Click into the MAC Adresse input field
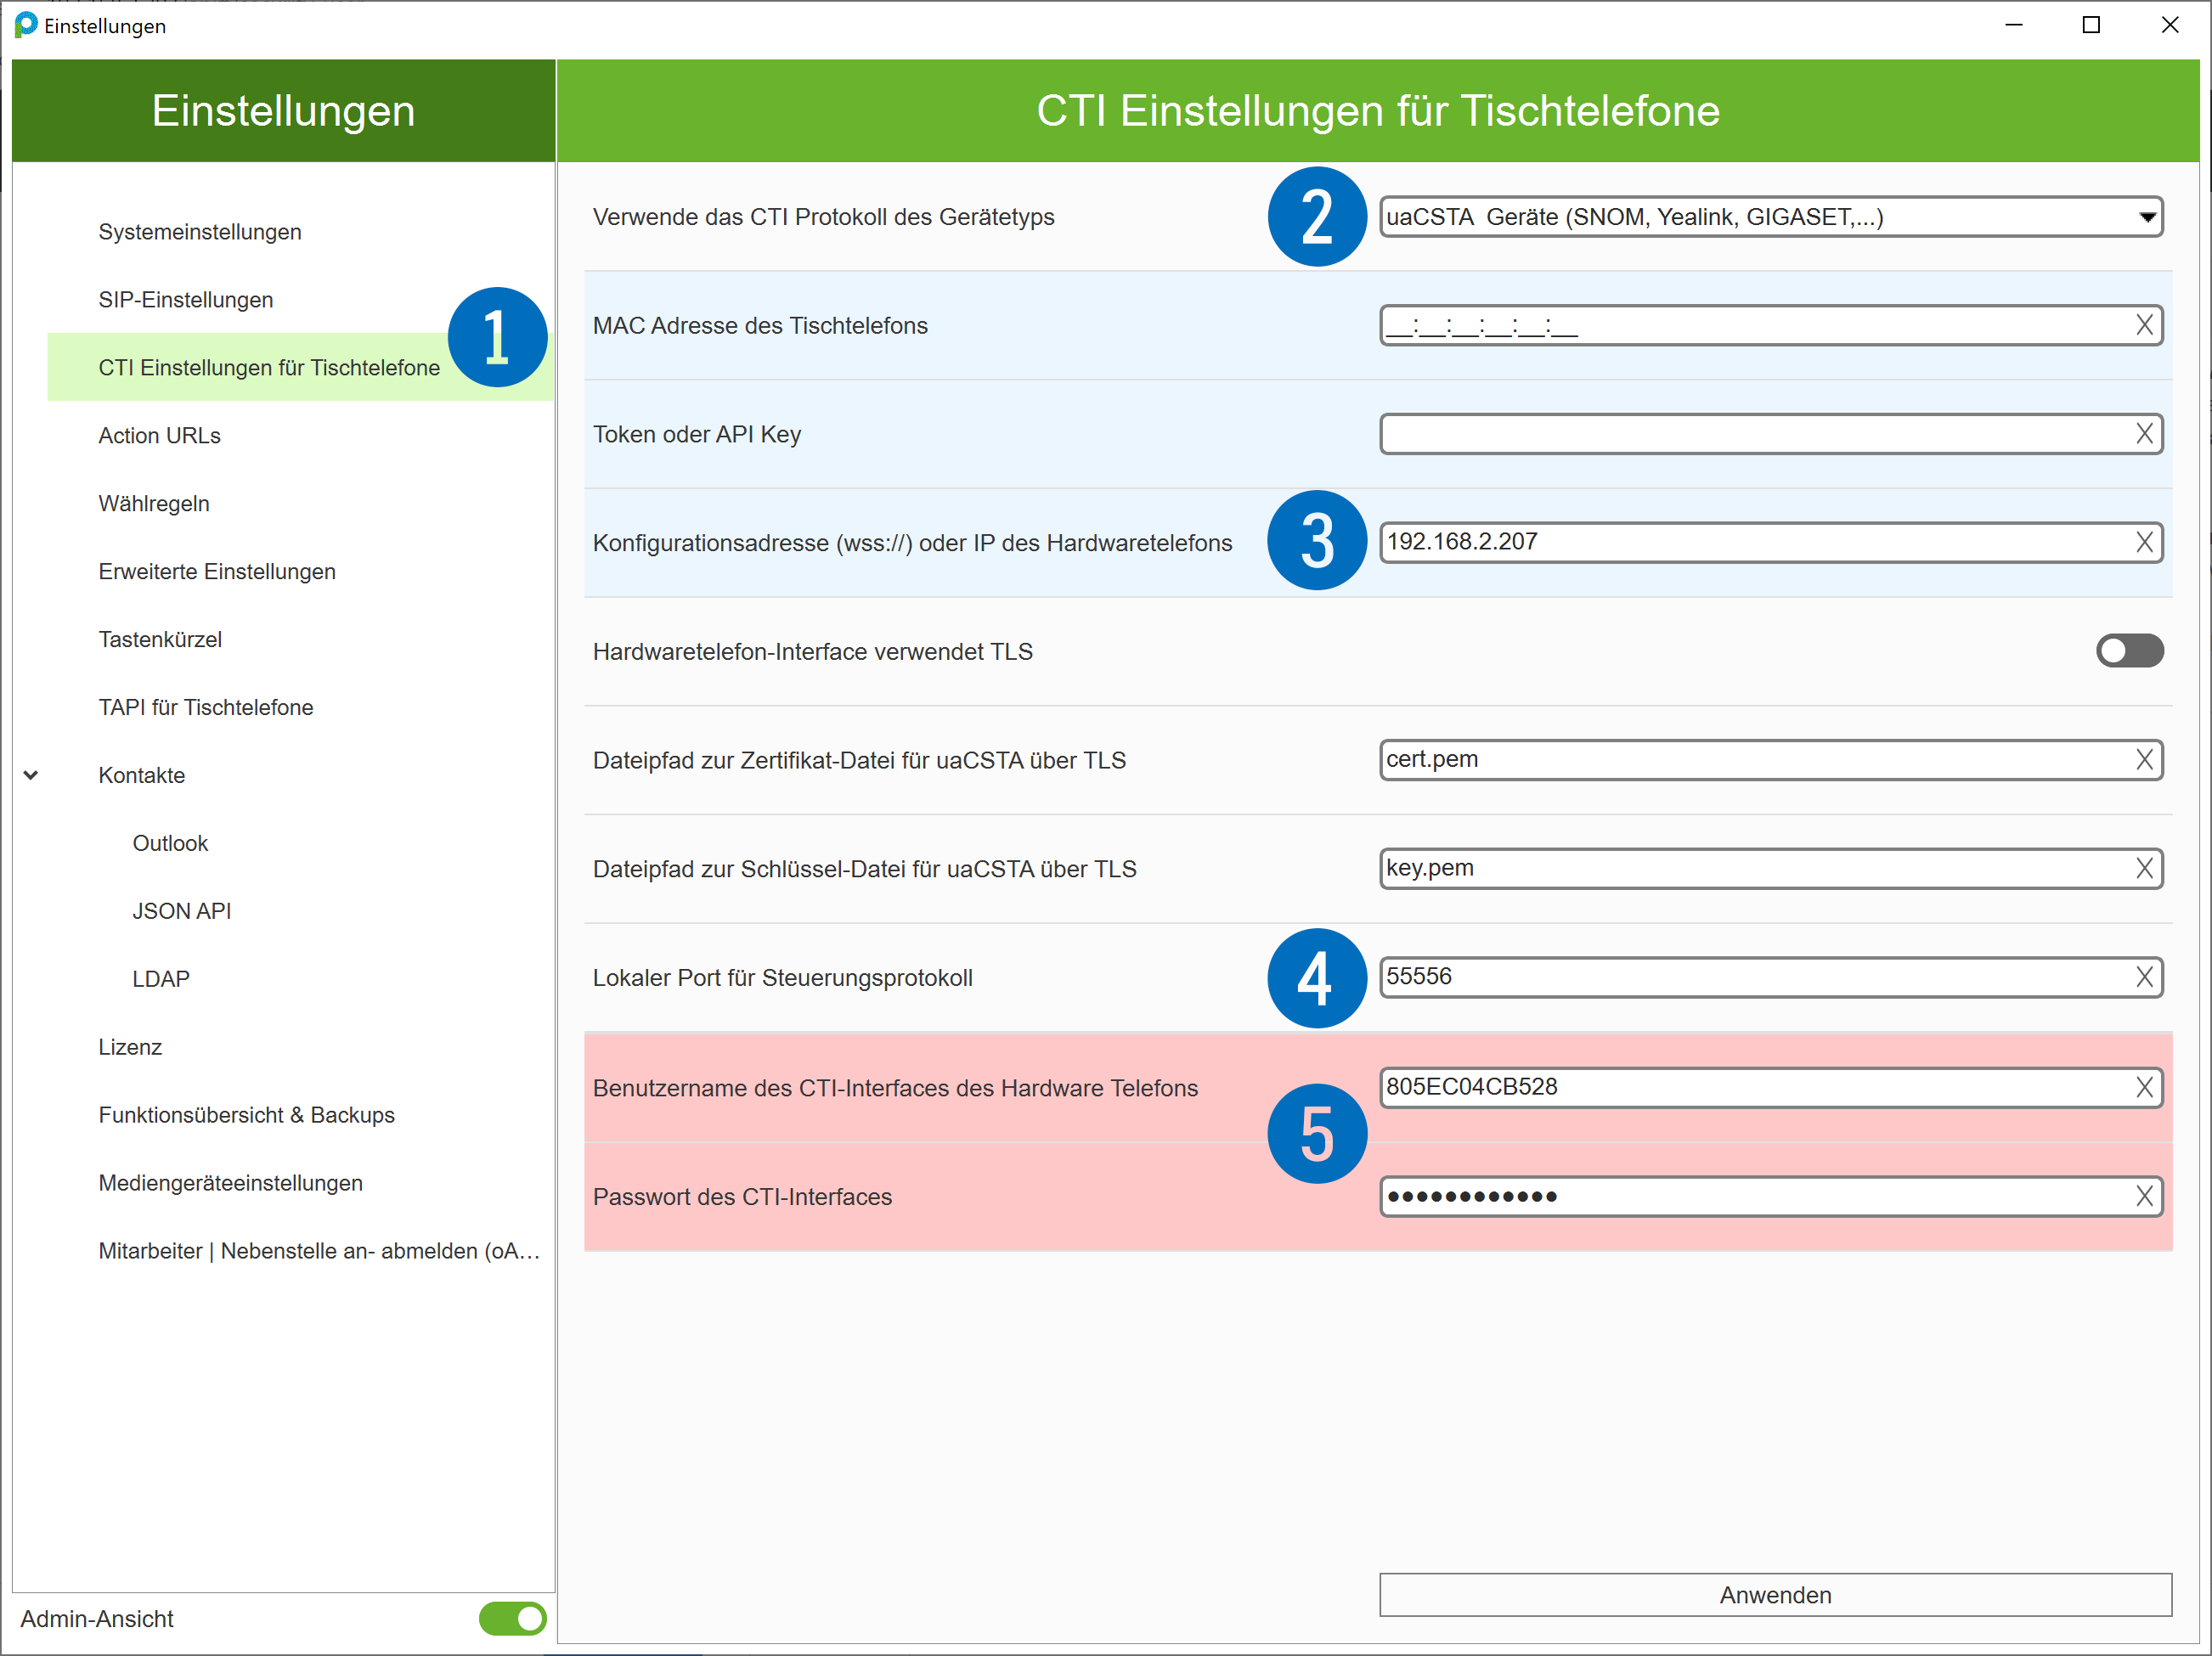Viewport: 2212px width, 1656px height. 1750,326
